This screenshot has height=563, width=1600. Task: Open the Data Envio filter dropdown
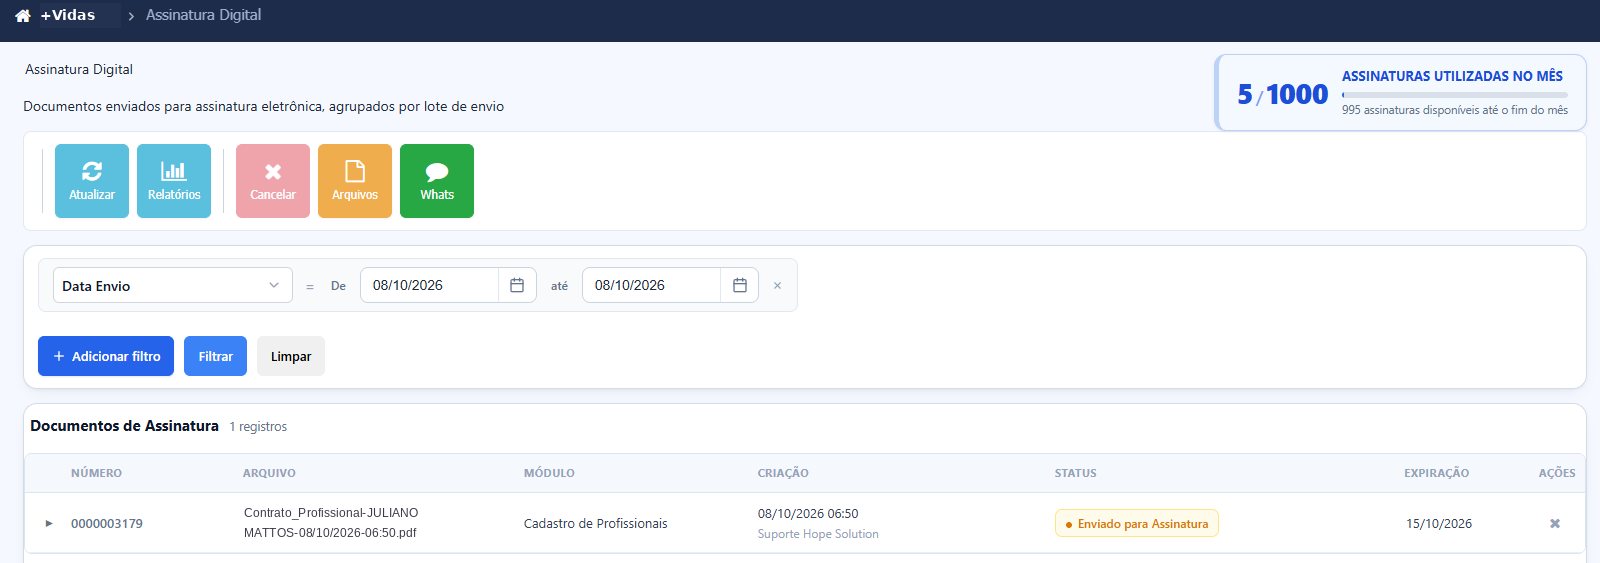(173, 285)
